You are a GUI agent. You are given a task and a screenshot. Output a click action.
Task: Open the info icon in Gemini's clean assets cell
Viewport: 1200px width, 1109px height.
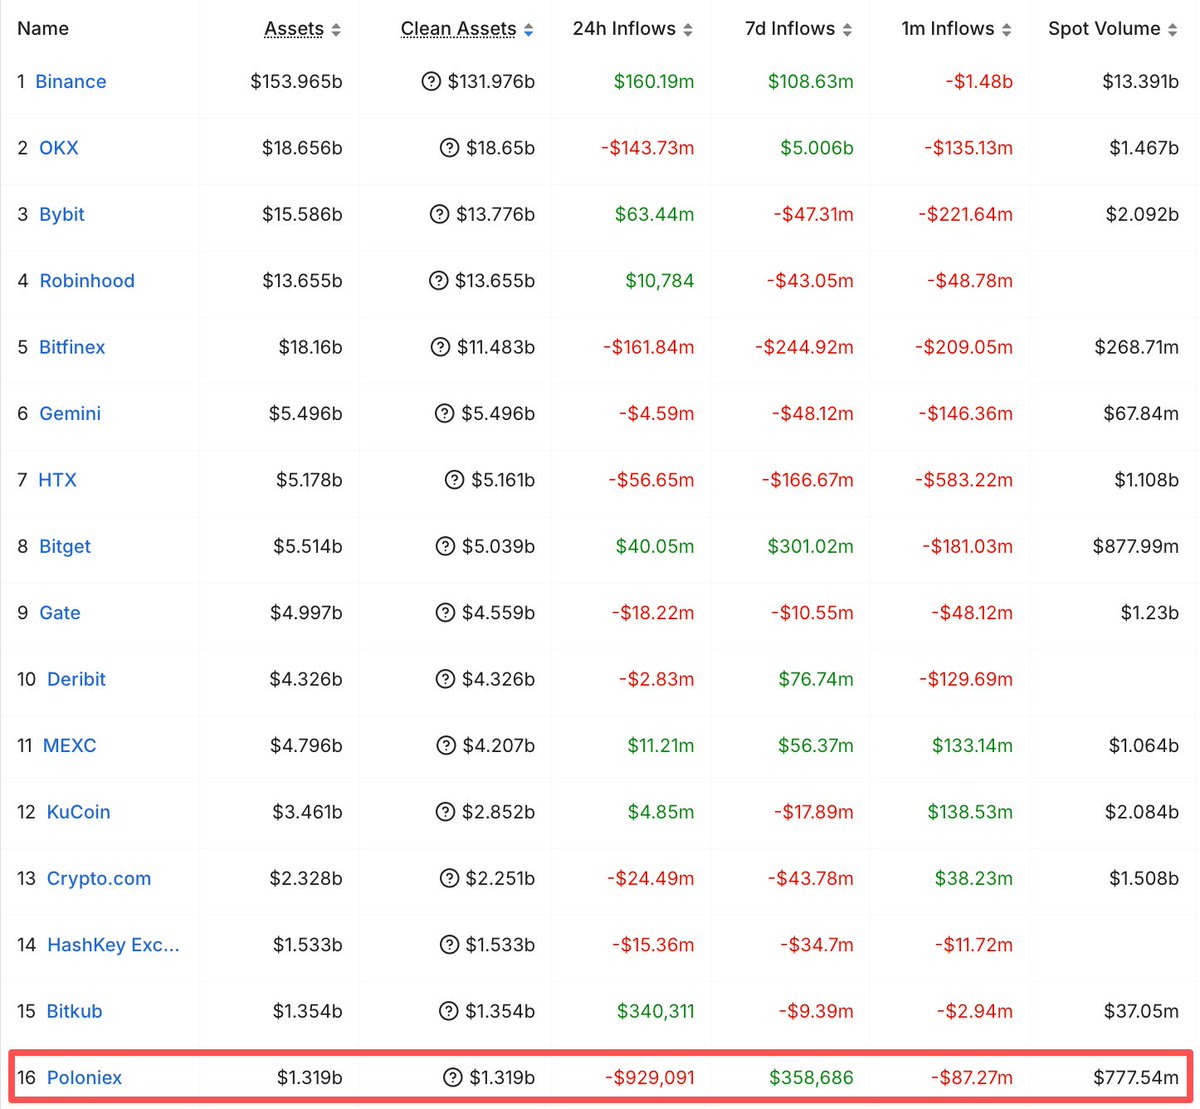pyautogui.click(x=445, y=413)
